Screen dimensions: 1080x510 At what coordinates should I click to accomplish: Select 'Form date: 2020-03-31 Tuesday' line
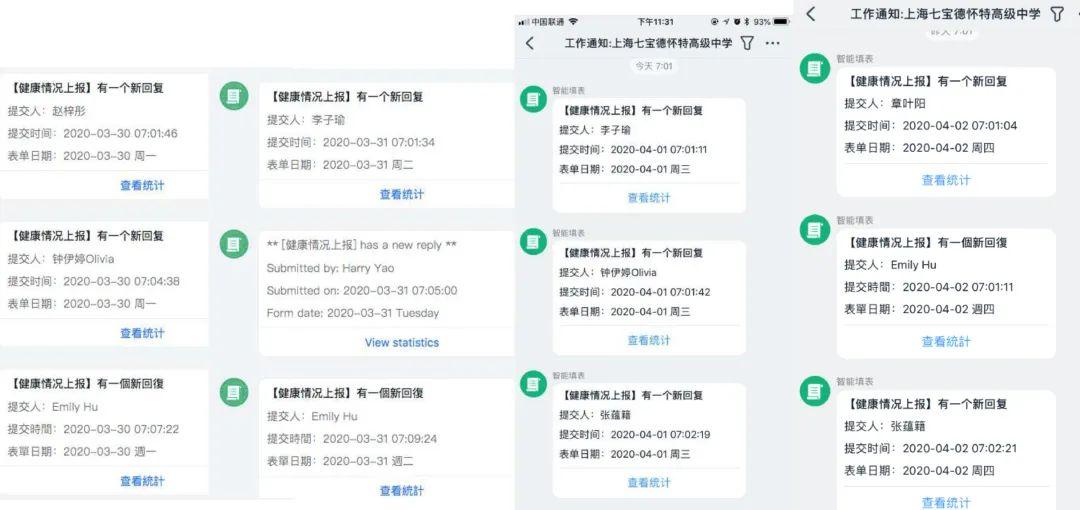353,313
